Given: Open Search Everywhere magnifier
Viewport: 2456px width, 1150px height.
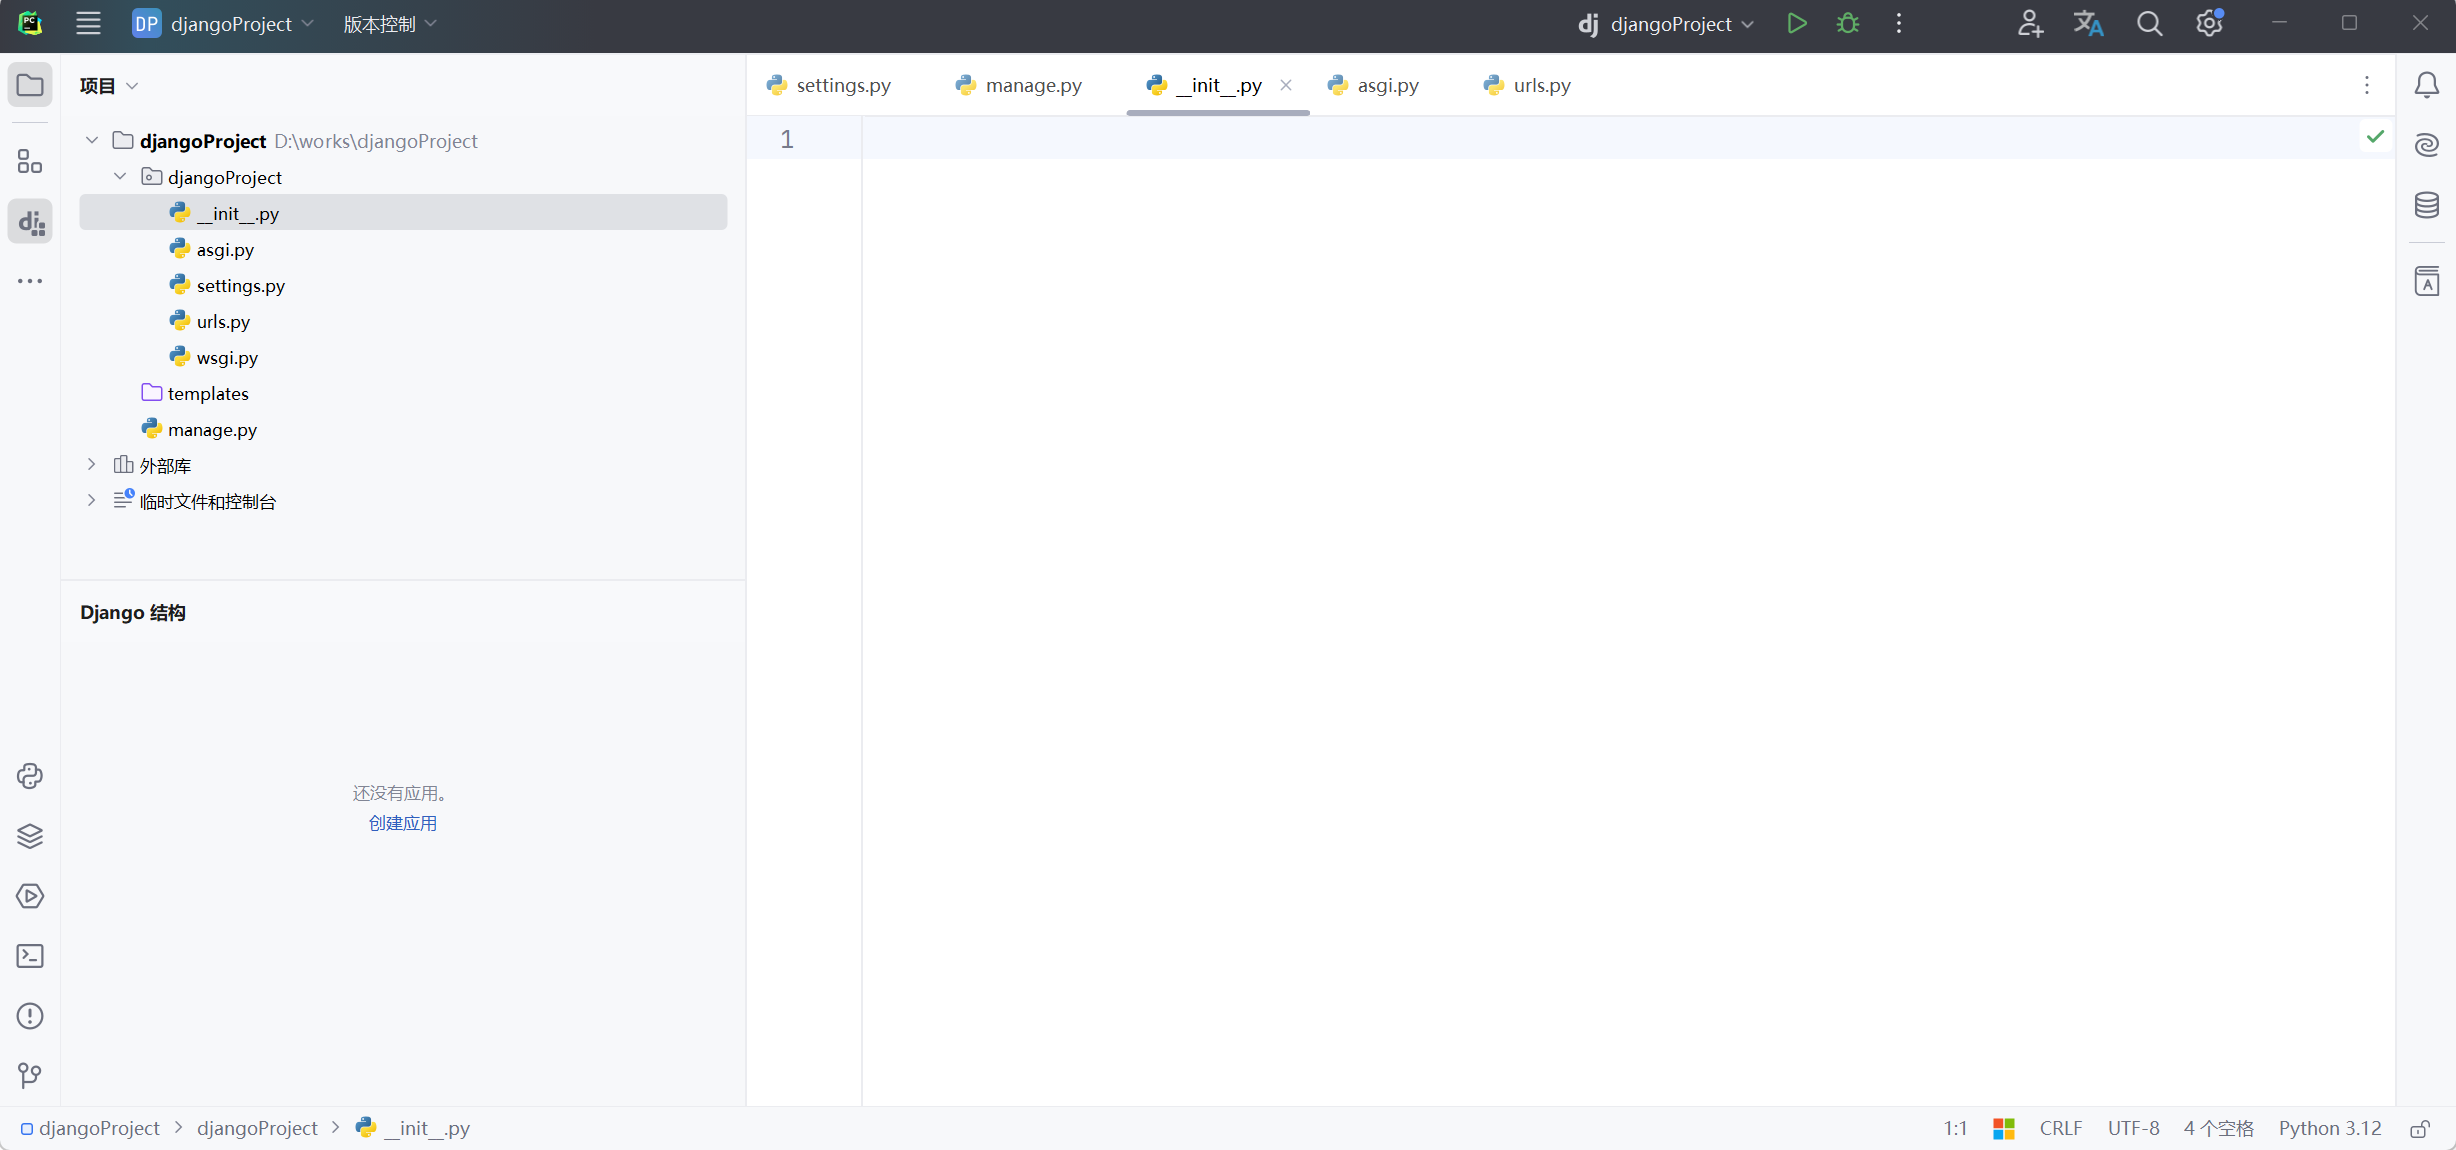Looking at the screenshot, I should pos(2149,24).
